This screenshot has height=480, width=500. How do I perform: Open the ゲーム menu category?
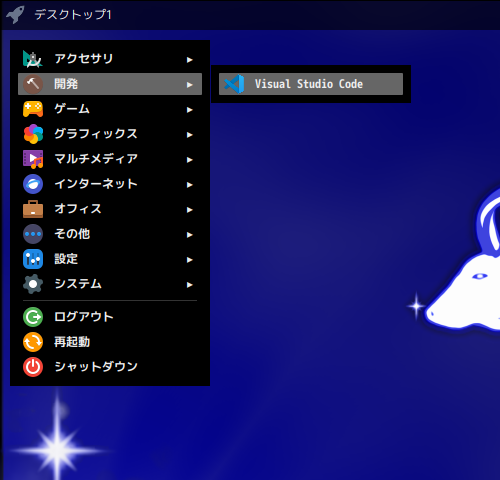tap(110, 109)
